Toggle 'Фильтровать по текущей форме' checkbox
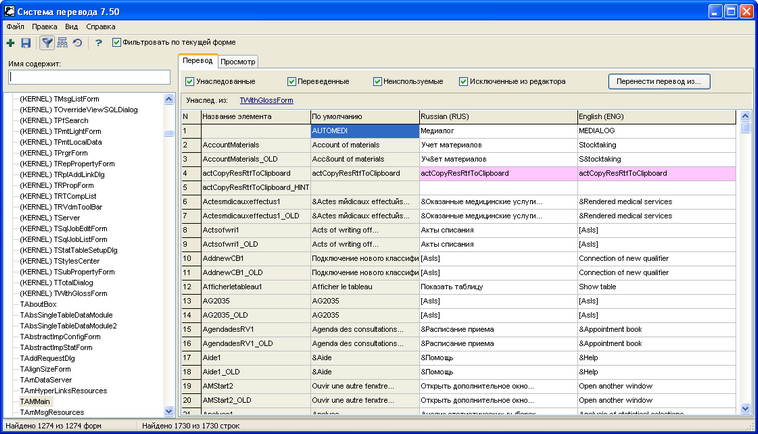Image resolution: width=758 pixels, height=434 pixels. click(116, 43)
